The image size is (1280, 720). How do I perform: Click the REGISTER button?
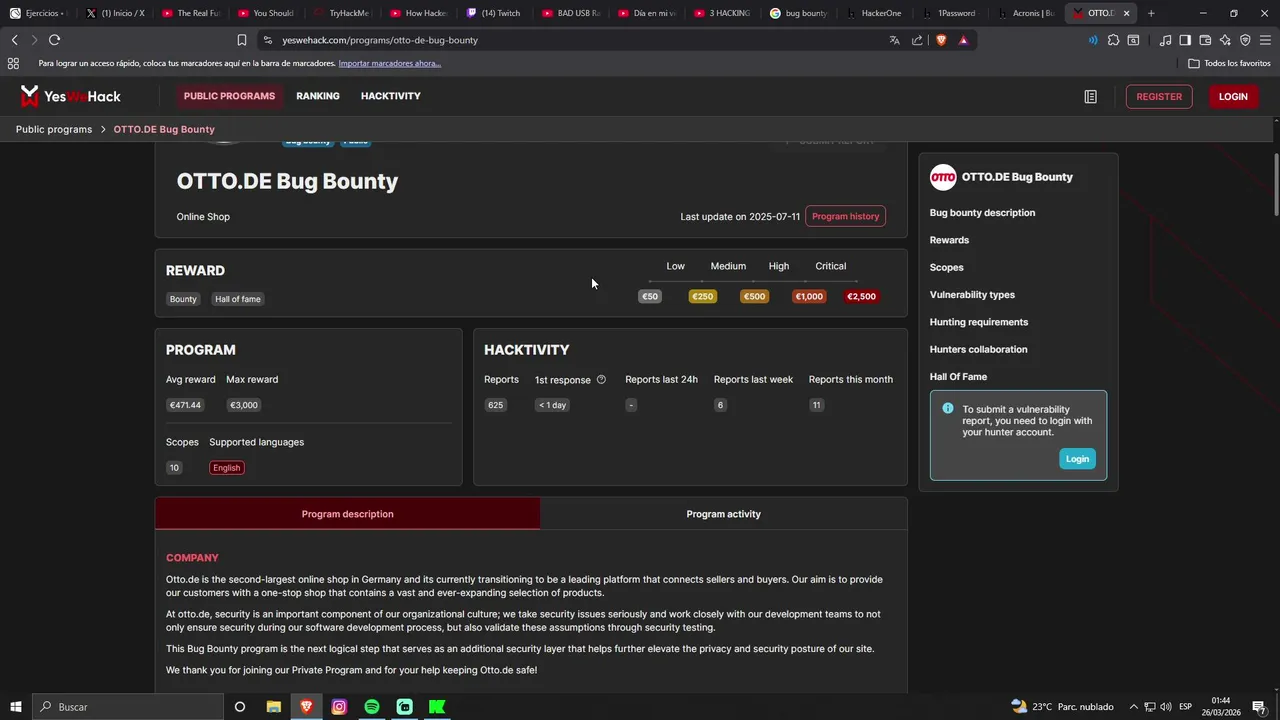(x=1159, y=96)
